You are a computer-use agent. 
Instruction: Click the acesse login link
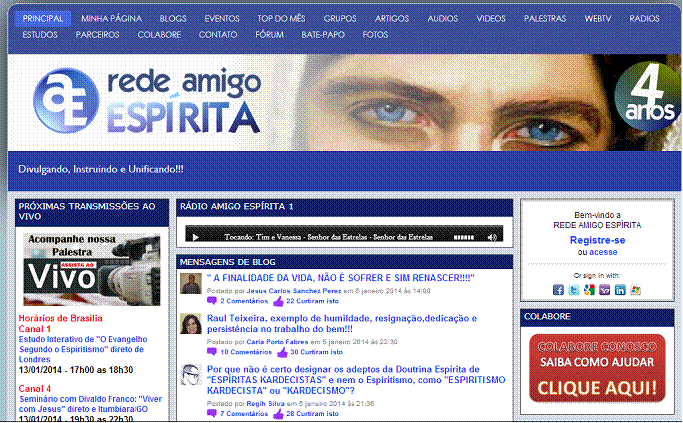click(x=603, y=252)
